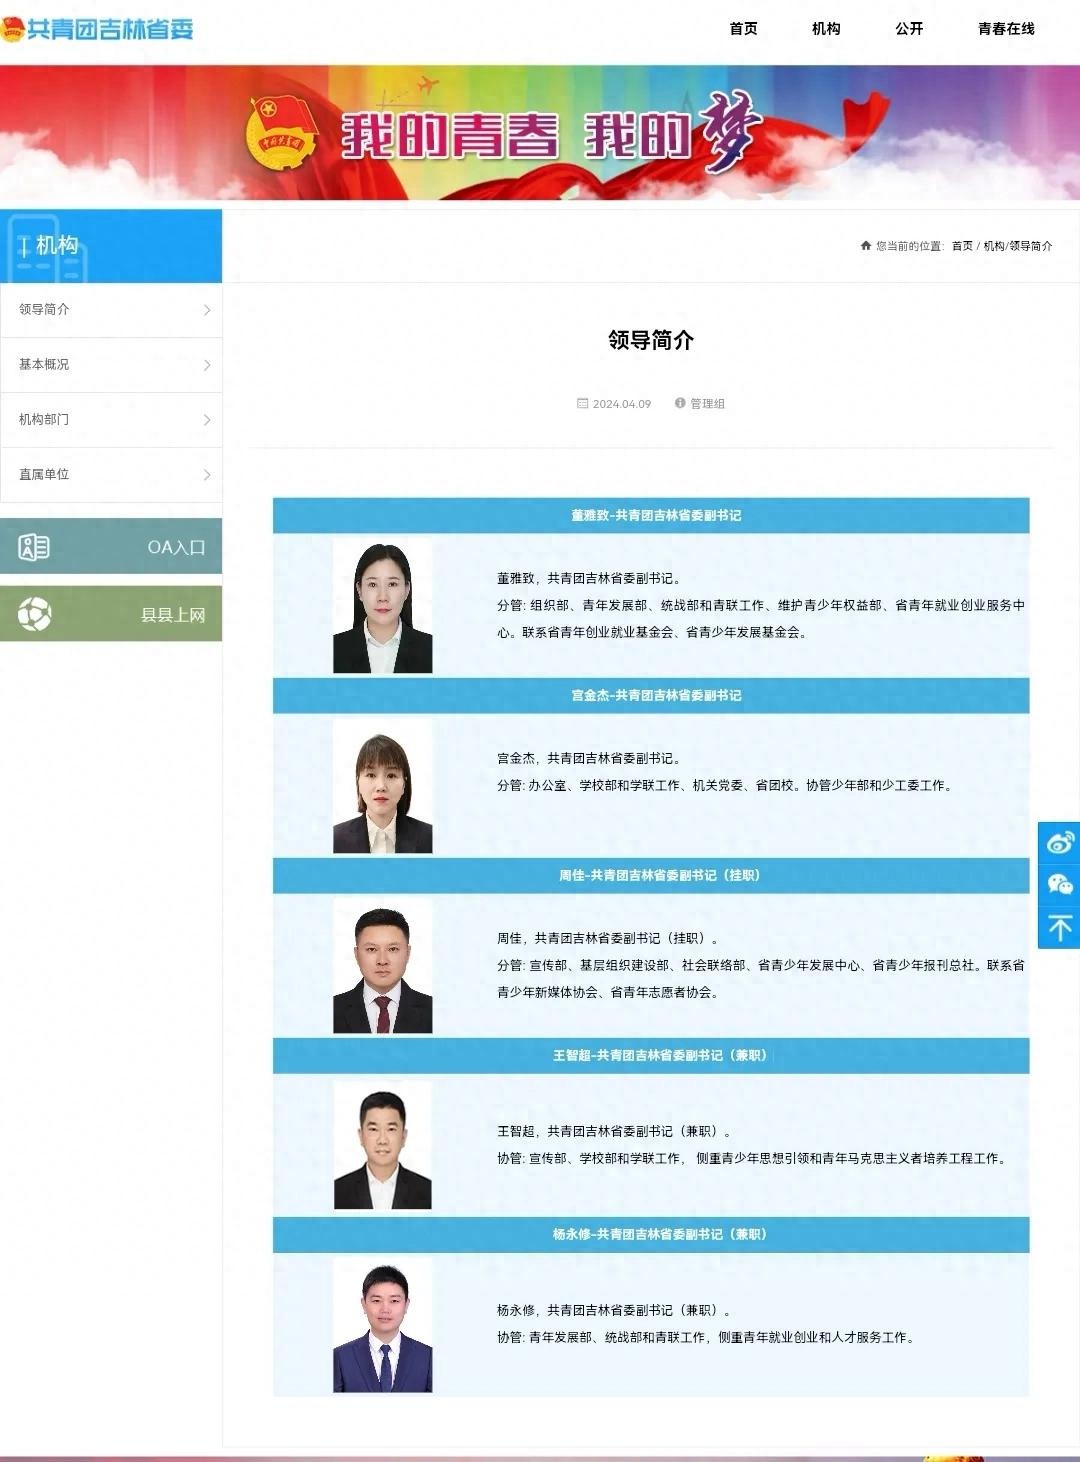Viewport: 1080px width, 1462px height.
Task: Click the 首页 breadcrumb link
Action: 962,246
